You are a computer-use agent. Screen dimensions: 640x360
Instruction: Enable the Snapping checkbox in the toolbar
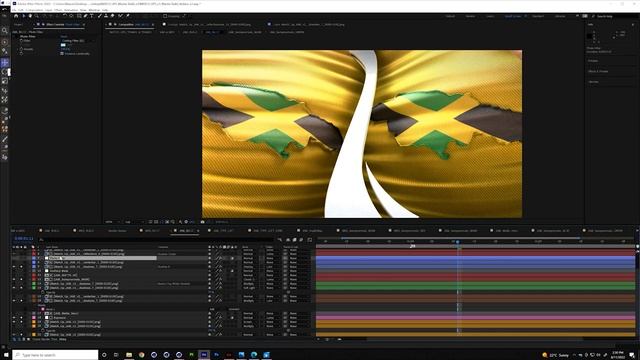pyautogui.click(x=165, y=16)
